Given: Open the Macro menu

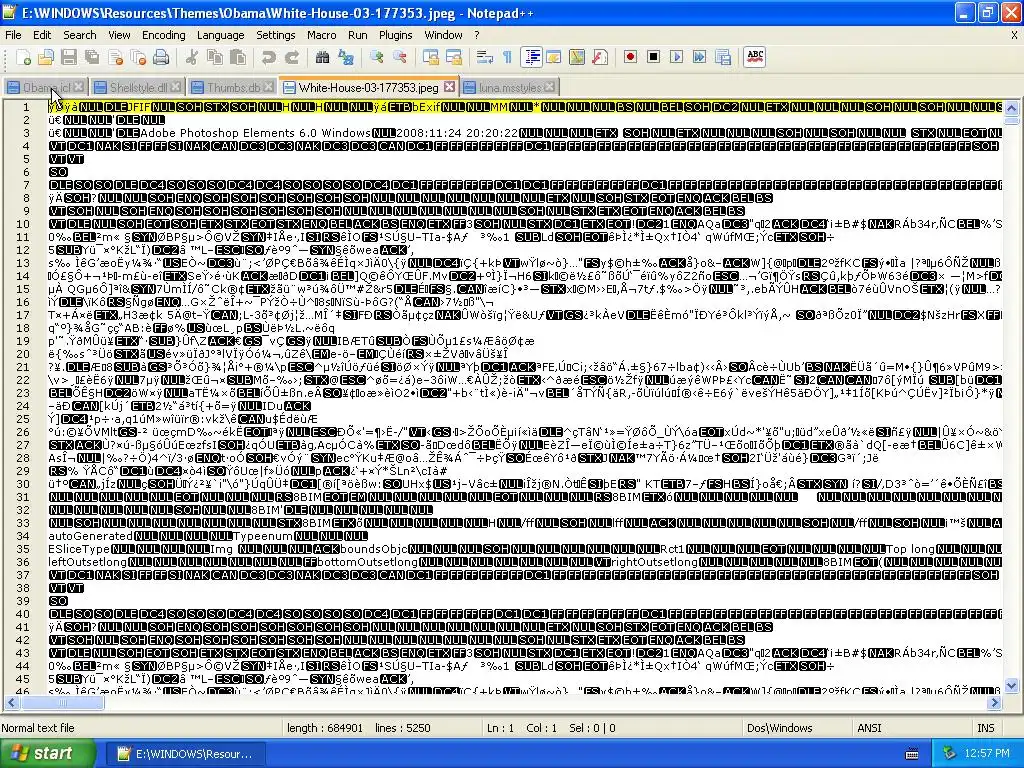Looking at the screenshot, I should [x=322, y=35].
